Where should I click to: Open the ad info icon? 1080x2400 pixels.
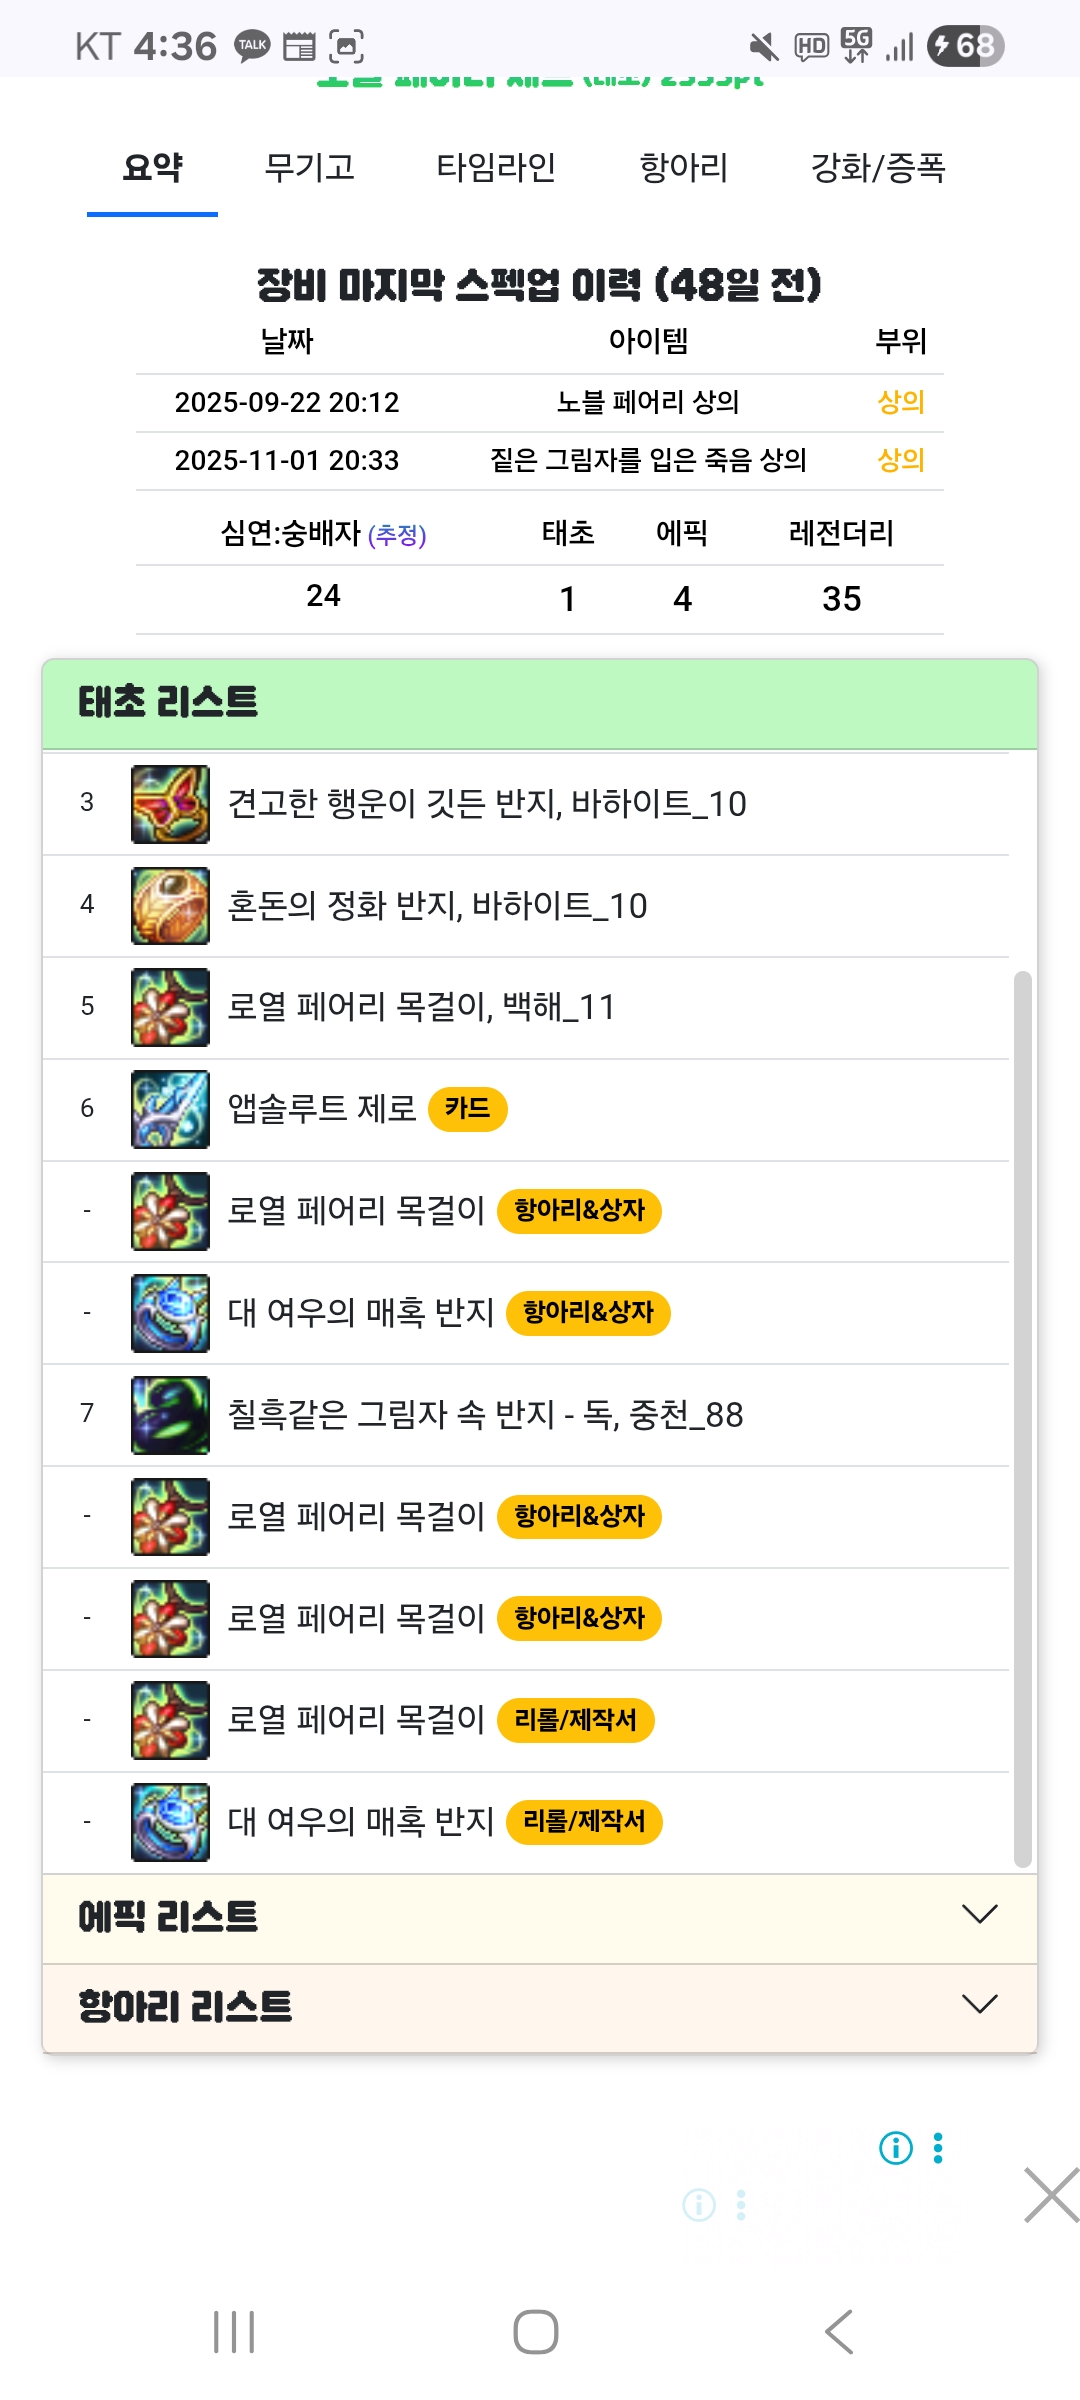click(x=895, y=2147)
